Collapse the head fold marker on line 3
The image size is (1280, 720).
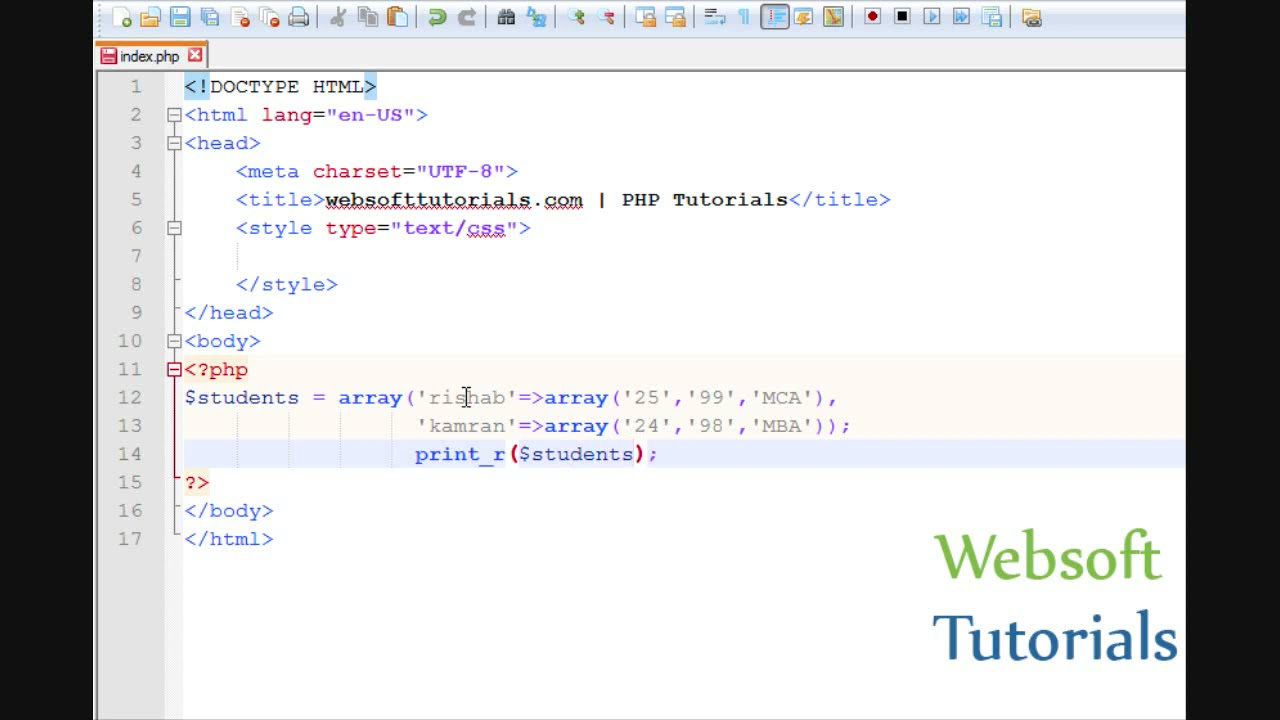[x=174, y=143]
